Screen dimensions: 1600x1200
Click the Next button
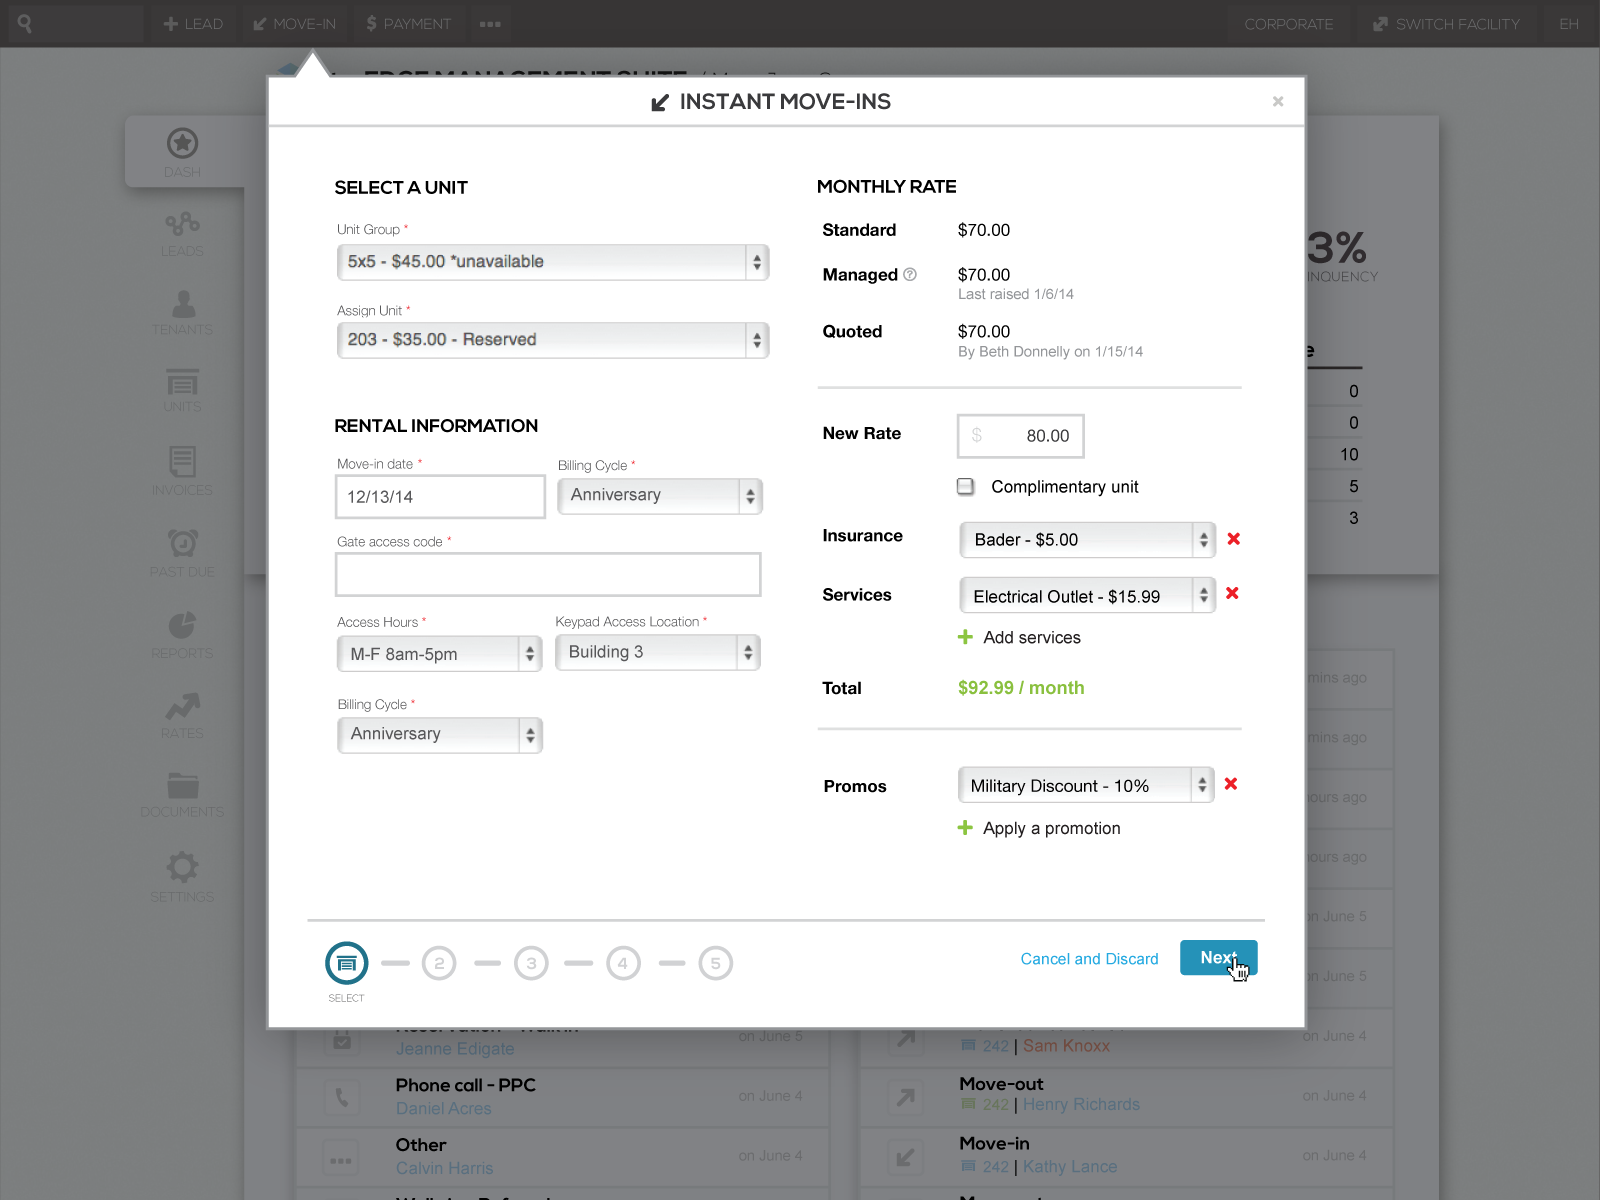[x=1218, y=958]
